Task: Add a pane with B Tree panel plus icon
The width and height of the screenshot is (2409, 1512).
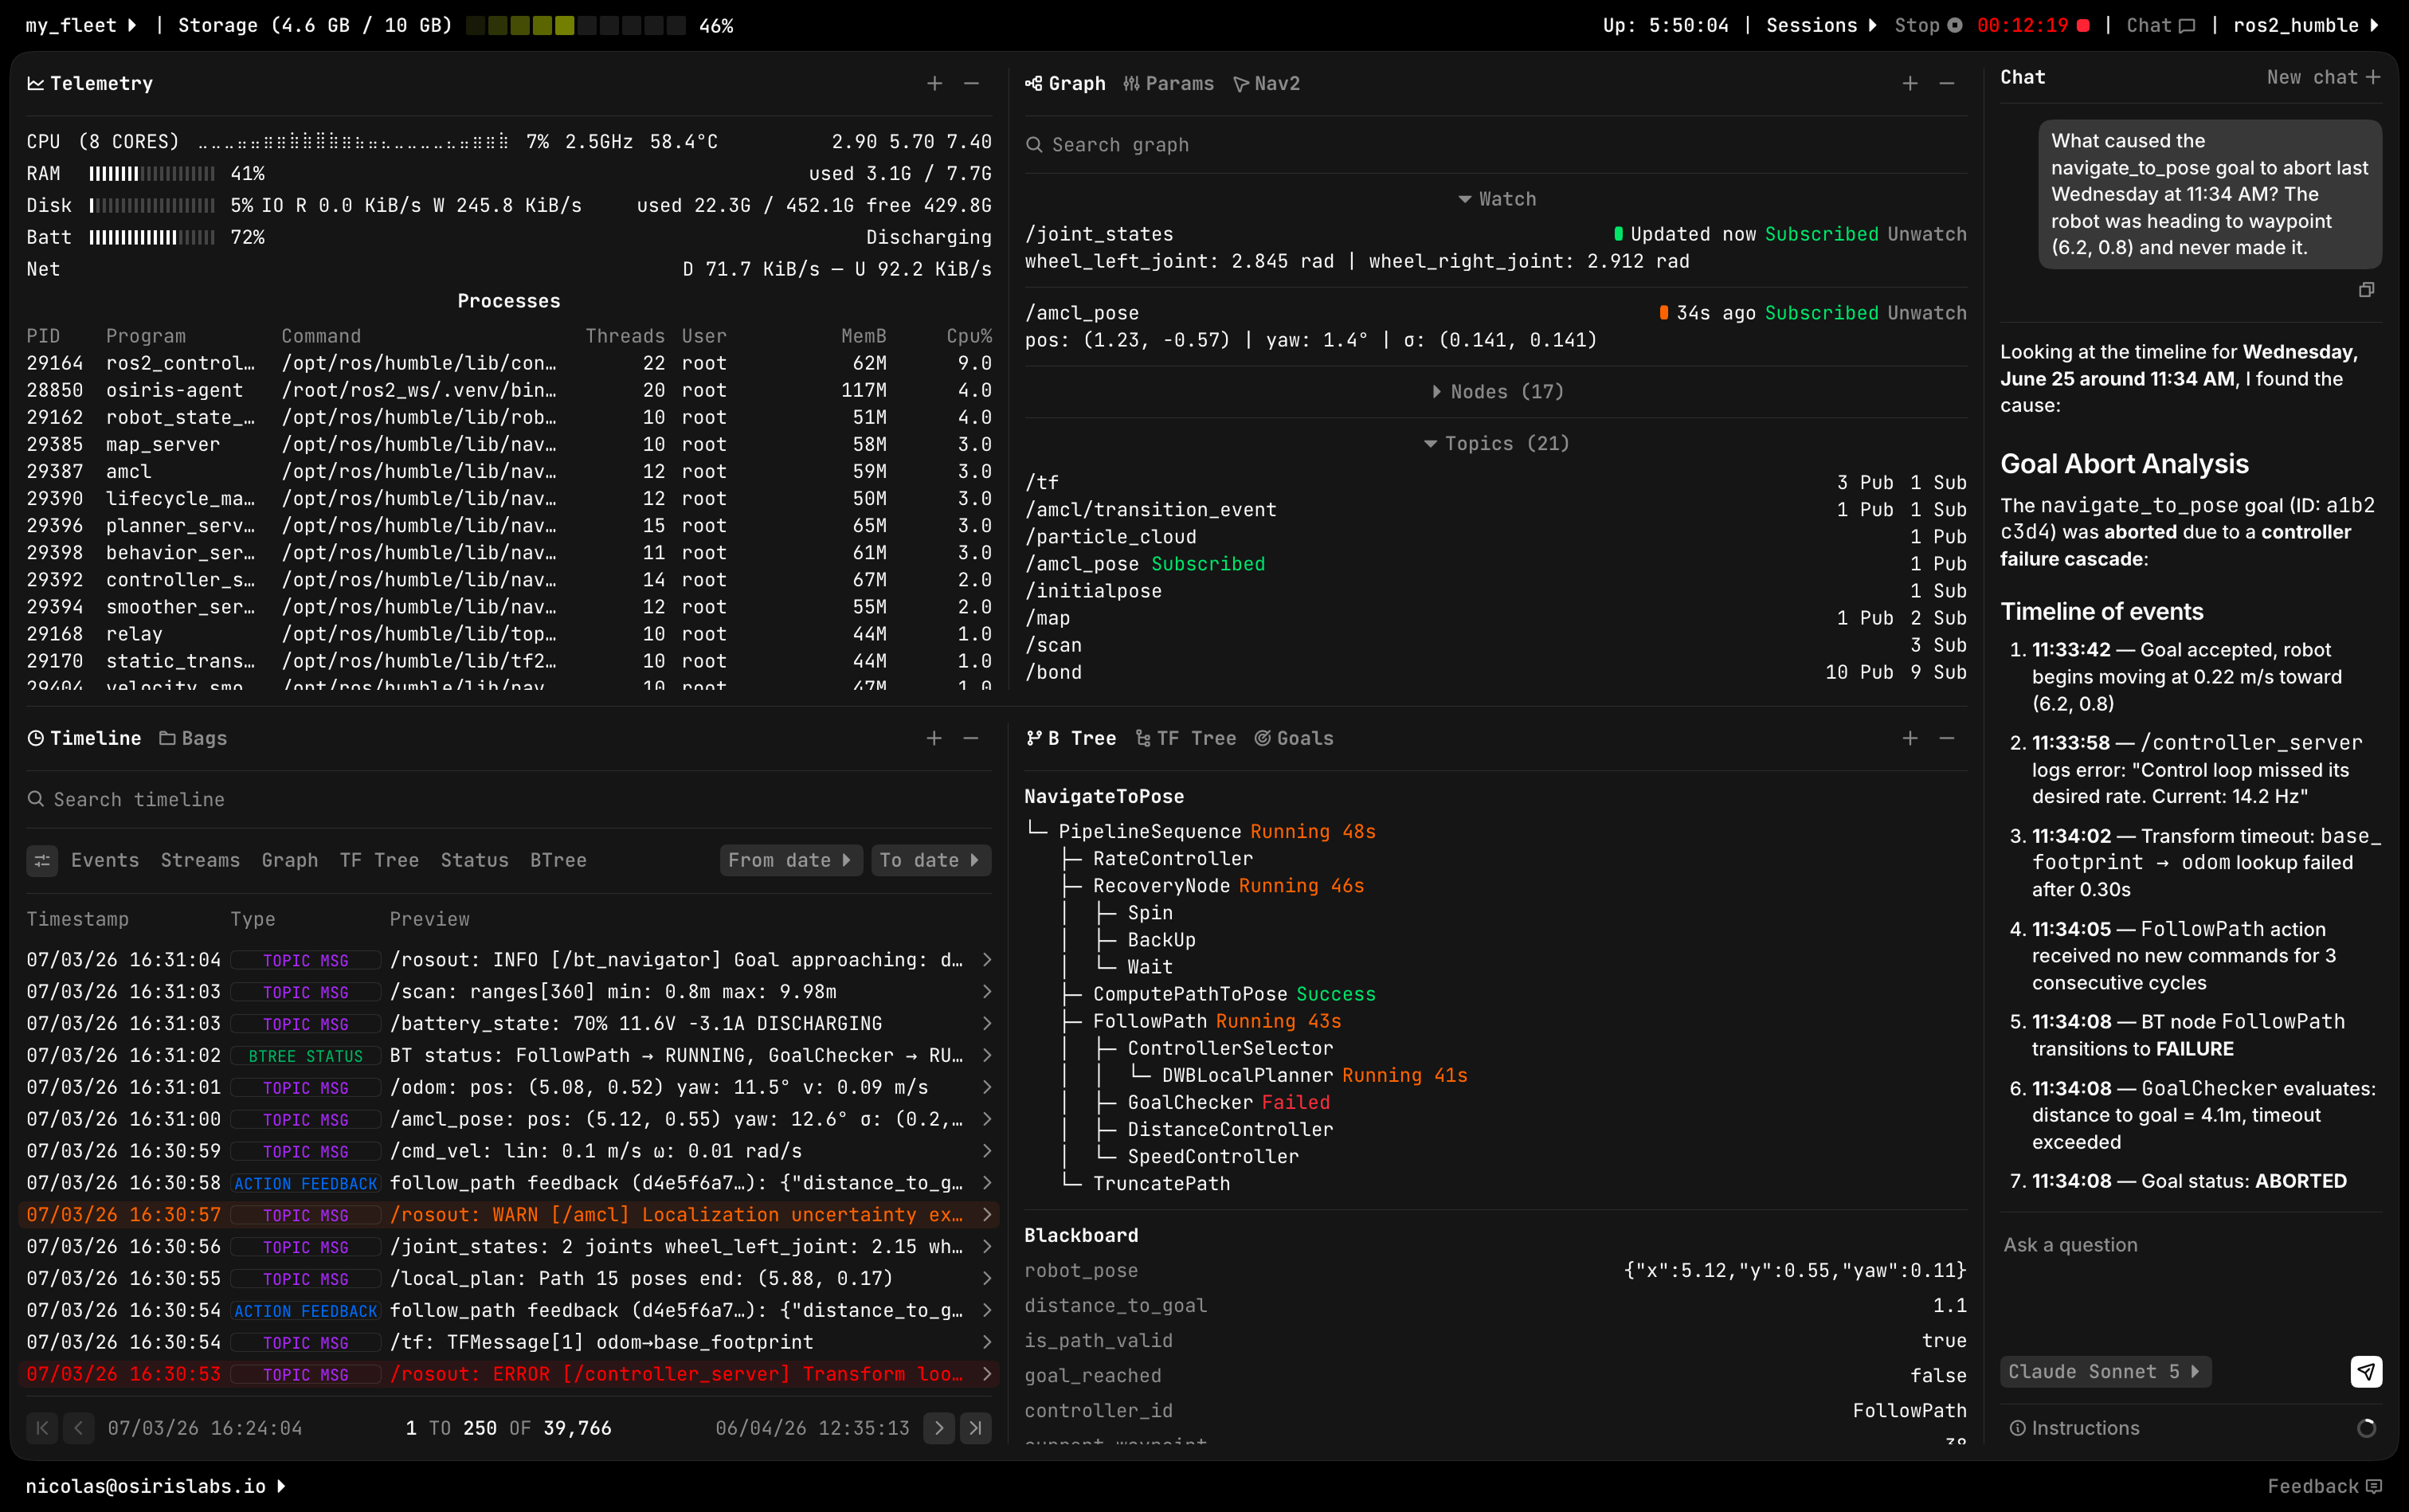Action: point(1910,738)
